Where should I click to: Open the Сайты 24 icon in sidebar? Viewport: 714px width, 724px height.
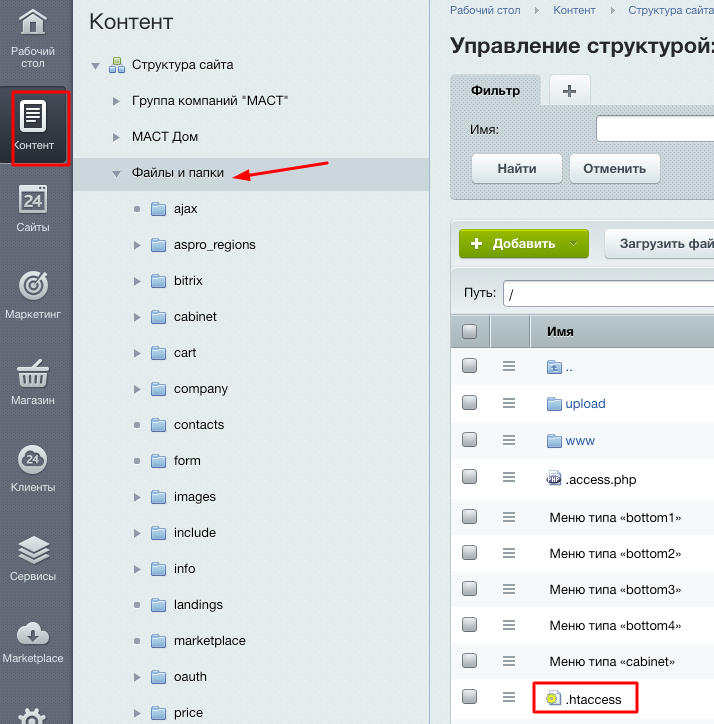click(x=33, y=199)
